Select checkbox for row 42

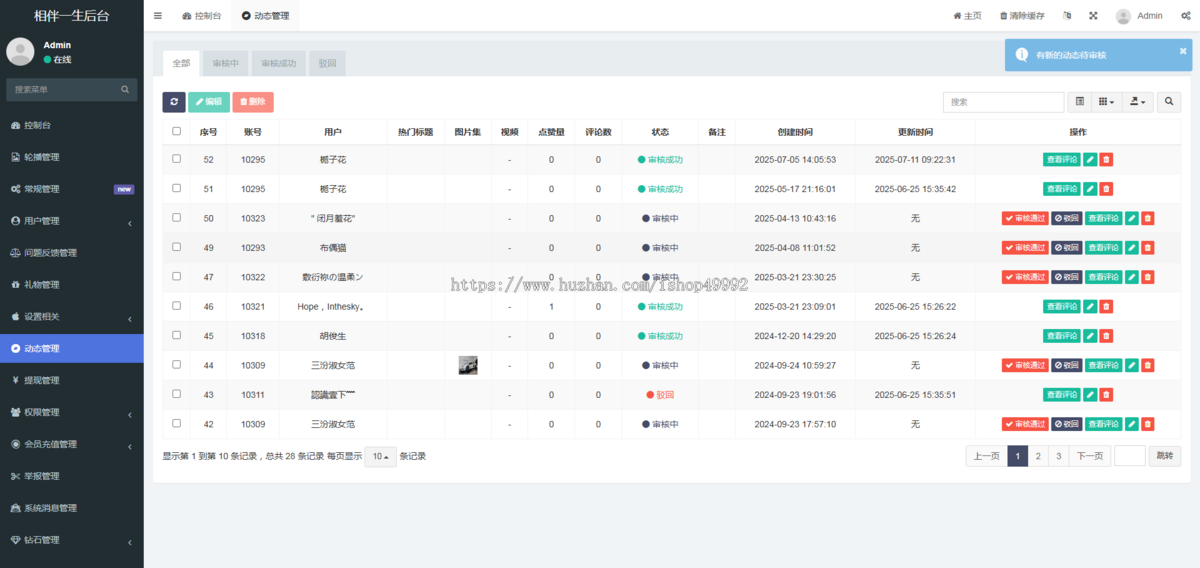pos(177,423)
